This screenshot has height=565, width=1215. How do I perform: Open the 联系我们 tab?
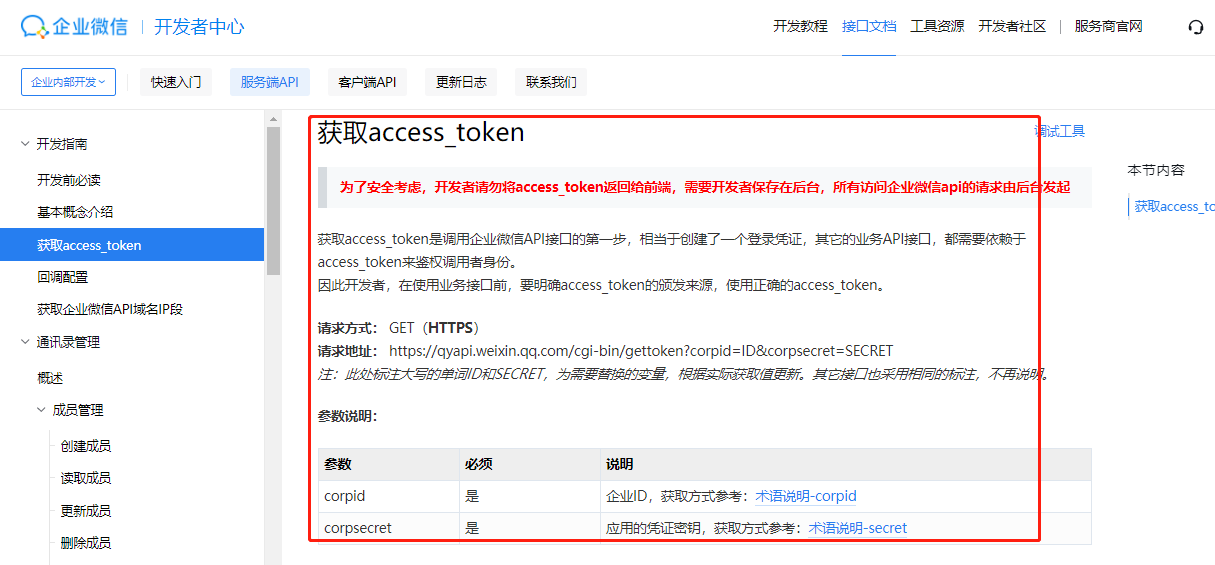click(x=551, y=82)
